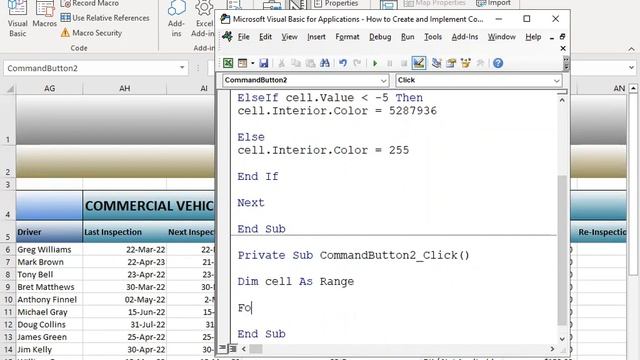The width and height of the screenshot is (640, 360).
Task: Toggle Design Mode icon
Action: 419,63
